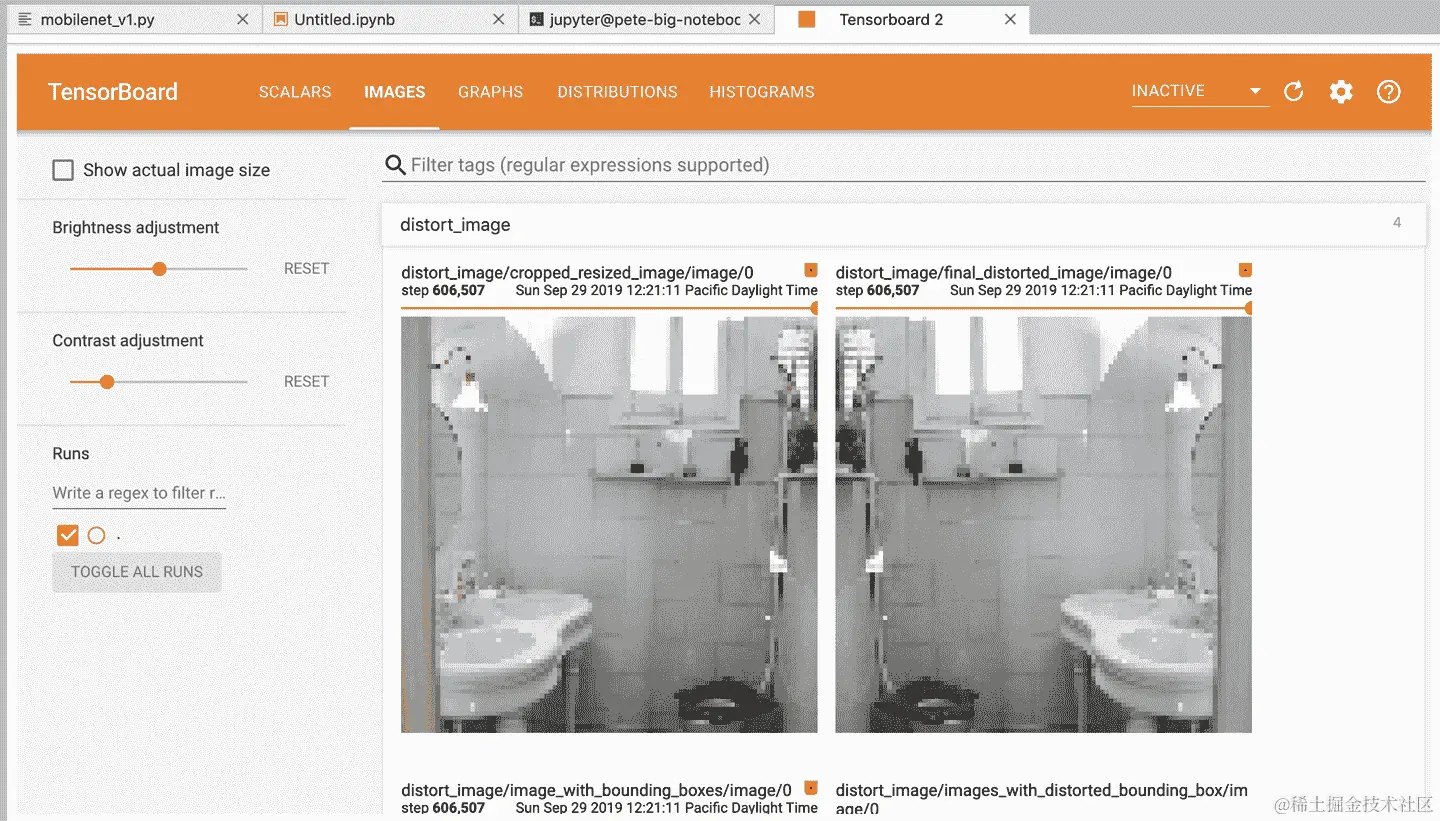The width and height of the screenshot is (1440, 821).
Task: Close the jupyter@pete terminal tab
Action: pos(755,19)
